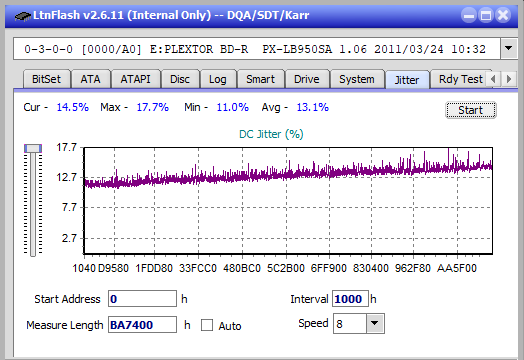Viewport: 524px width, 360px height.
Task: Open the ATAPI tab
Action: point(135,79)
